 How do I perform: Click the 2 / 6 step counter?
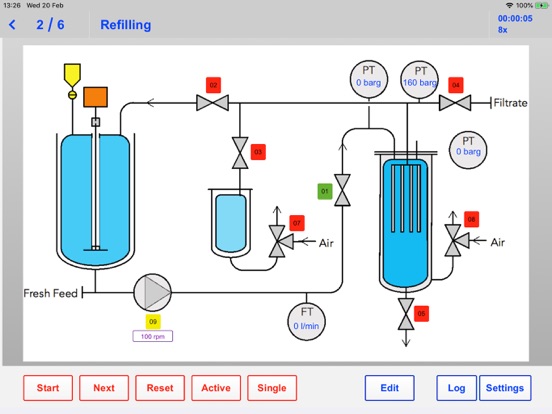[50, 25]
